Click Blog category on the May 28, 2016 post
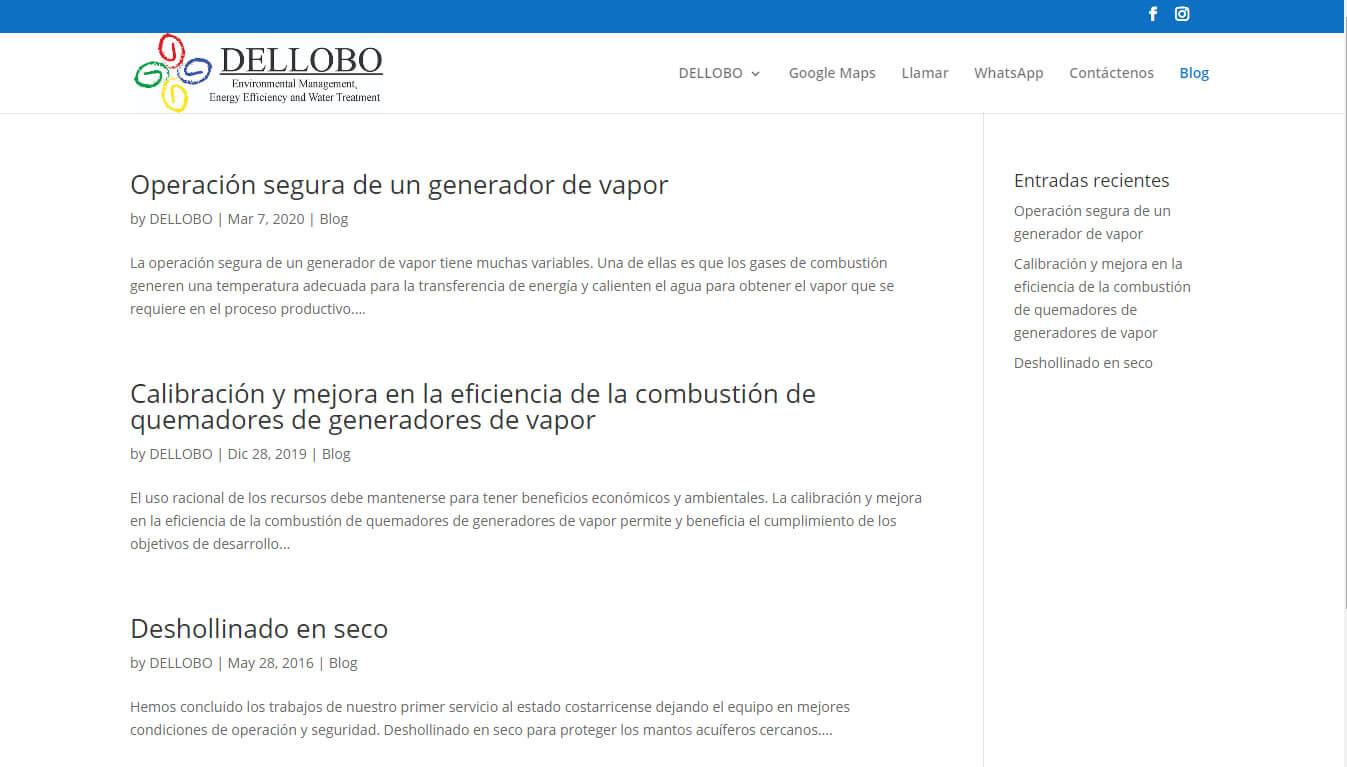The width and height of the screenshot is (1347, 767). [343, 663]
